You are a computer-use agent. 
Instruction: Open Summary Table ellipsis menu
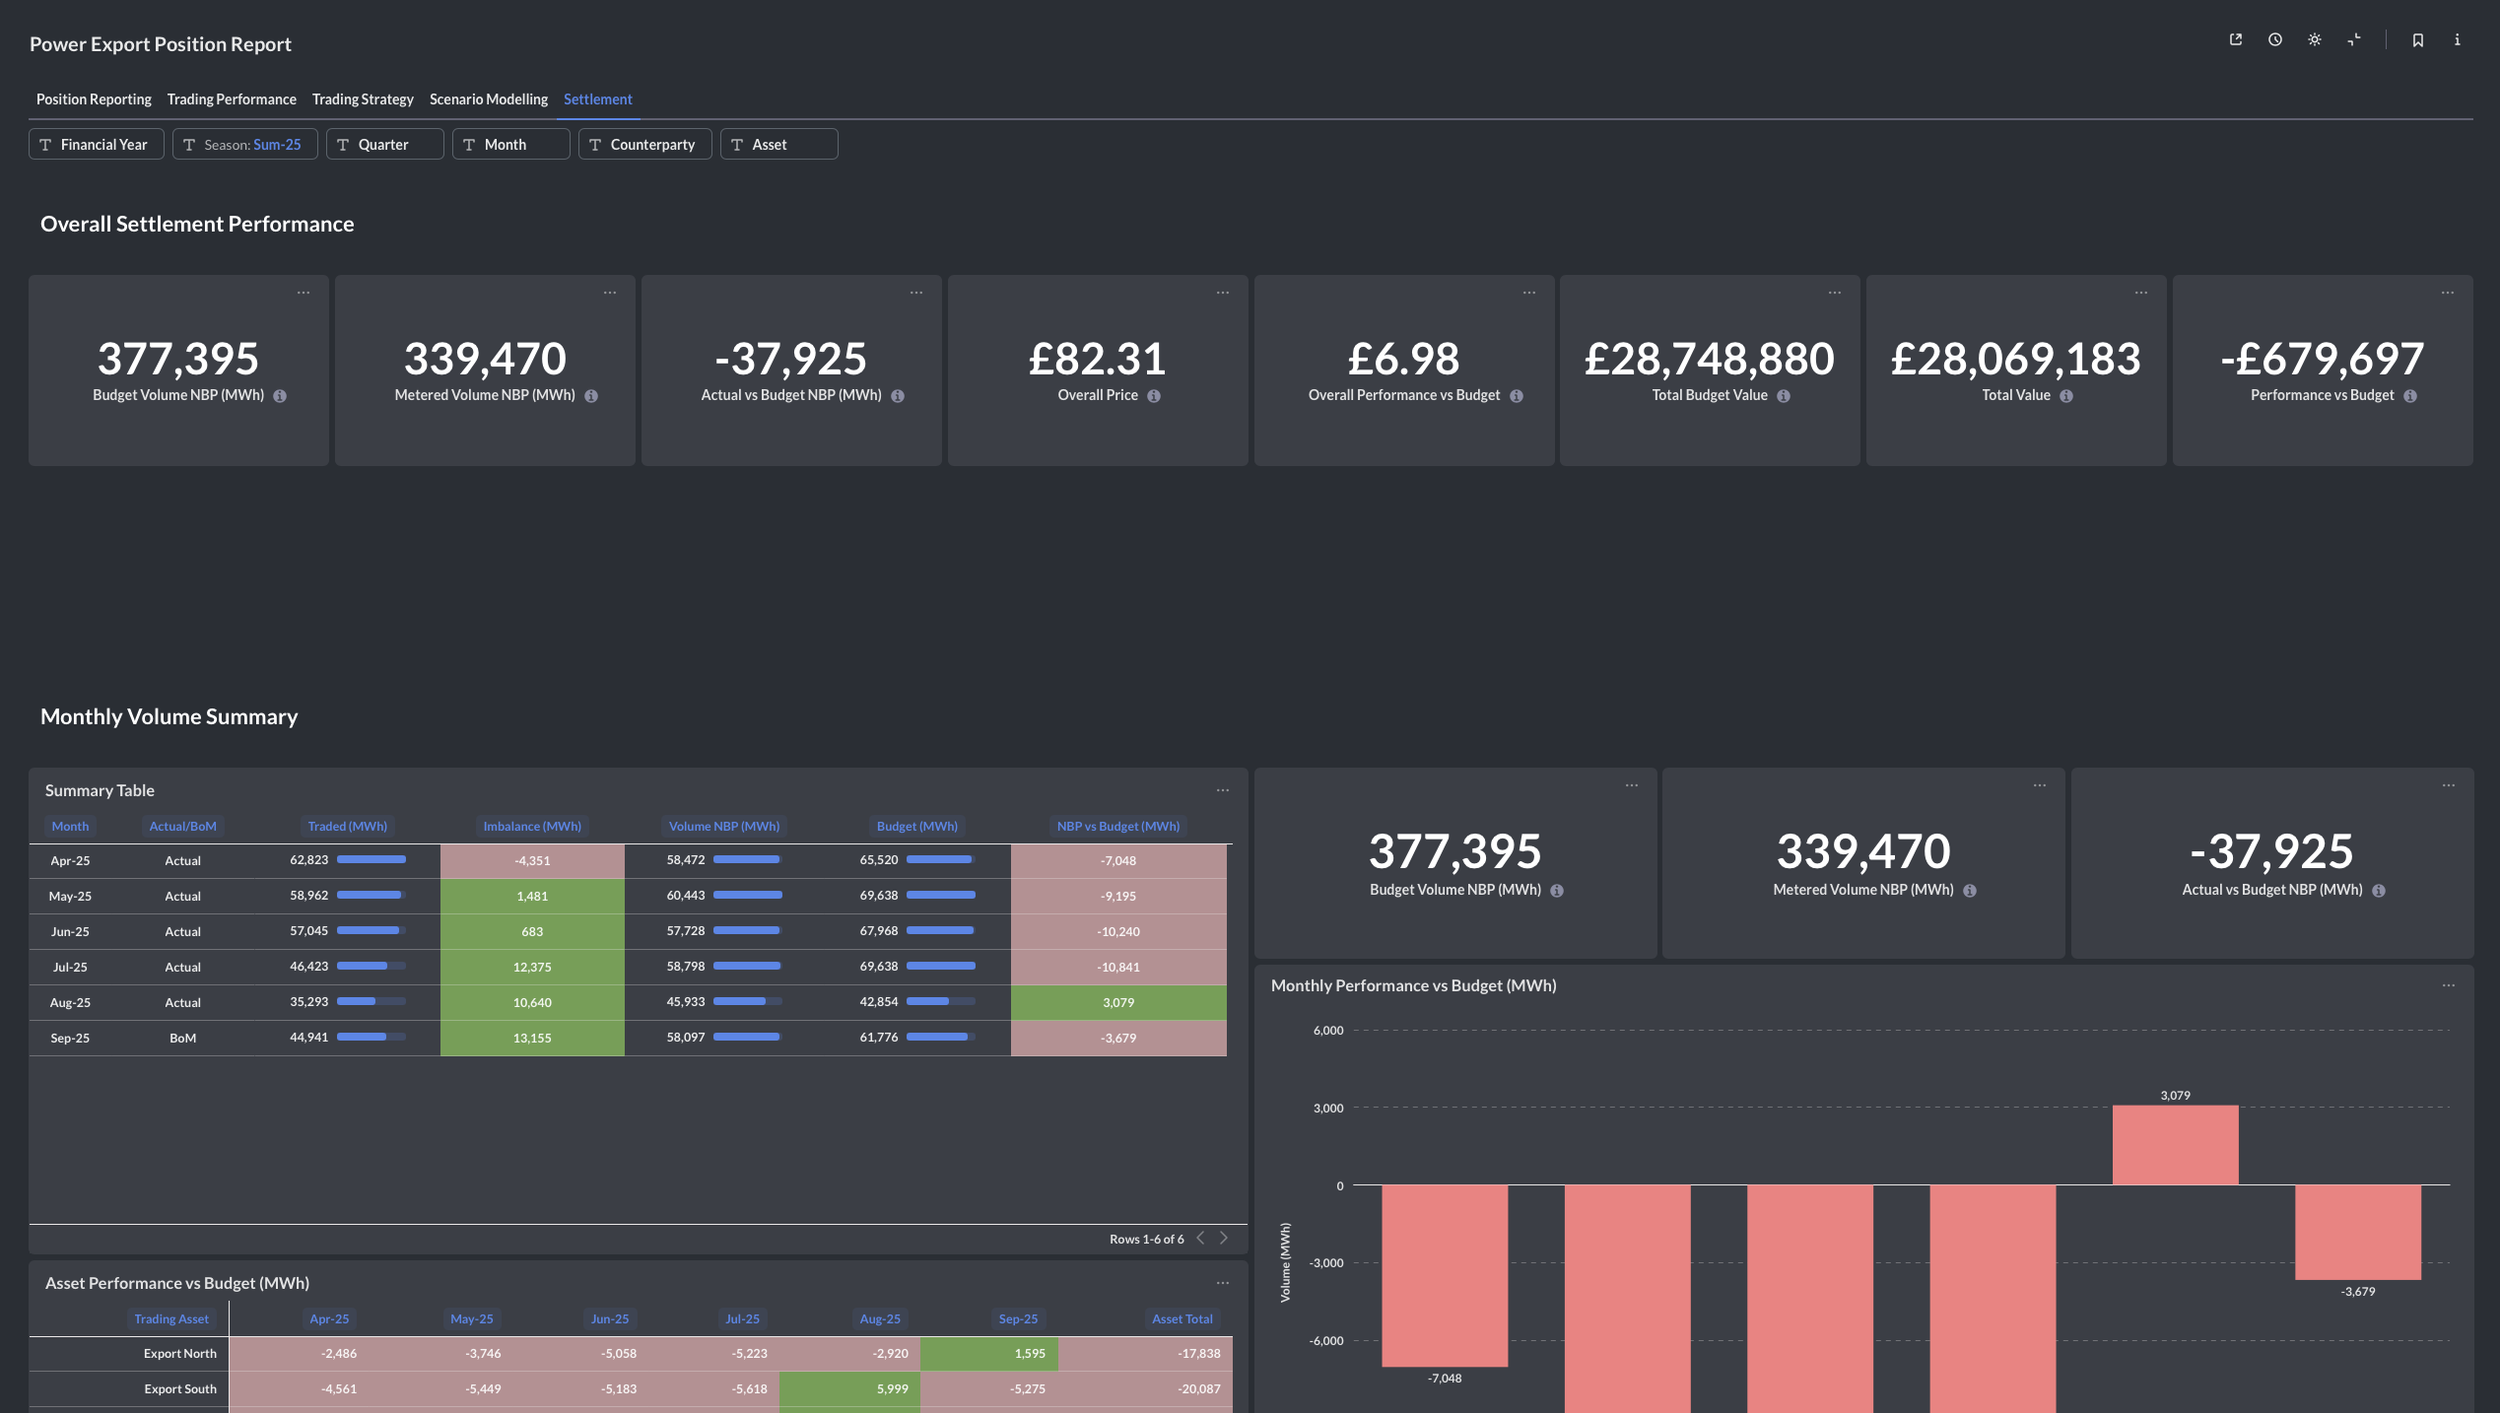pyautogui.click(x=1222, y=790)
